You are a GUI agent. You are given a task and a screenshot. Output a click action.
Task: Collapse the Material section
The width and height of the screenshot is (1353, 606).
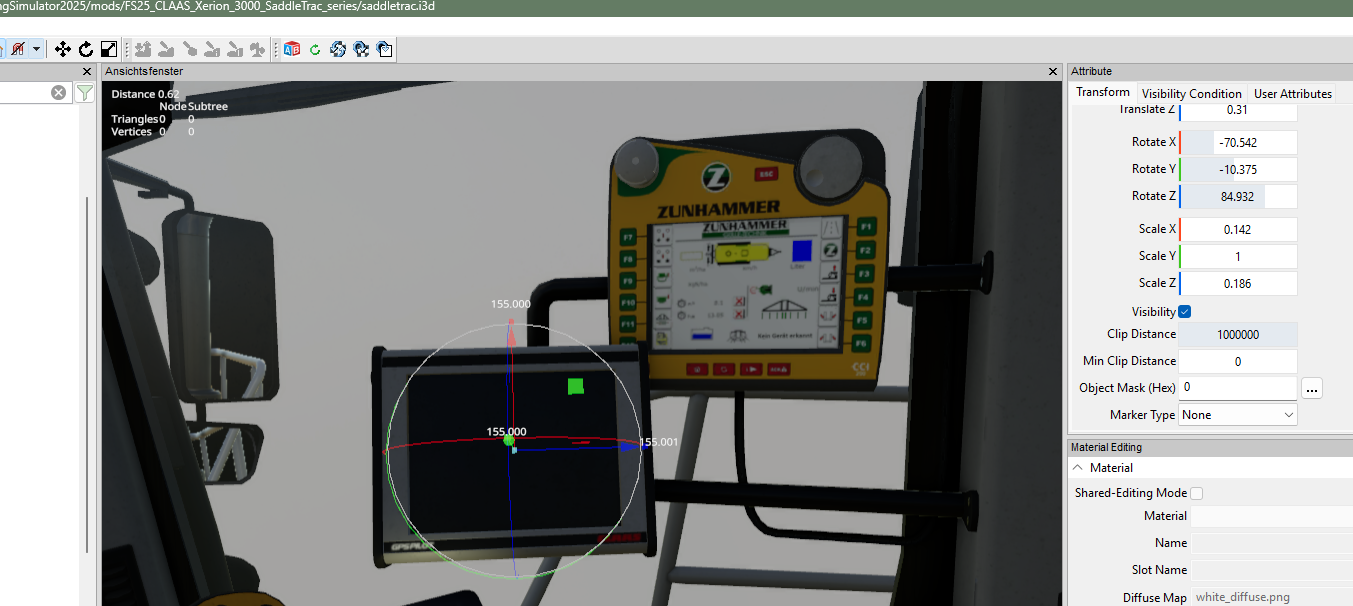pyautogui.click(x=1078, y=468)
